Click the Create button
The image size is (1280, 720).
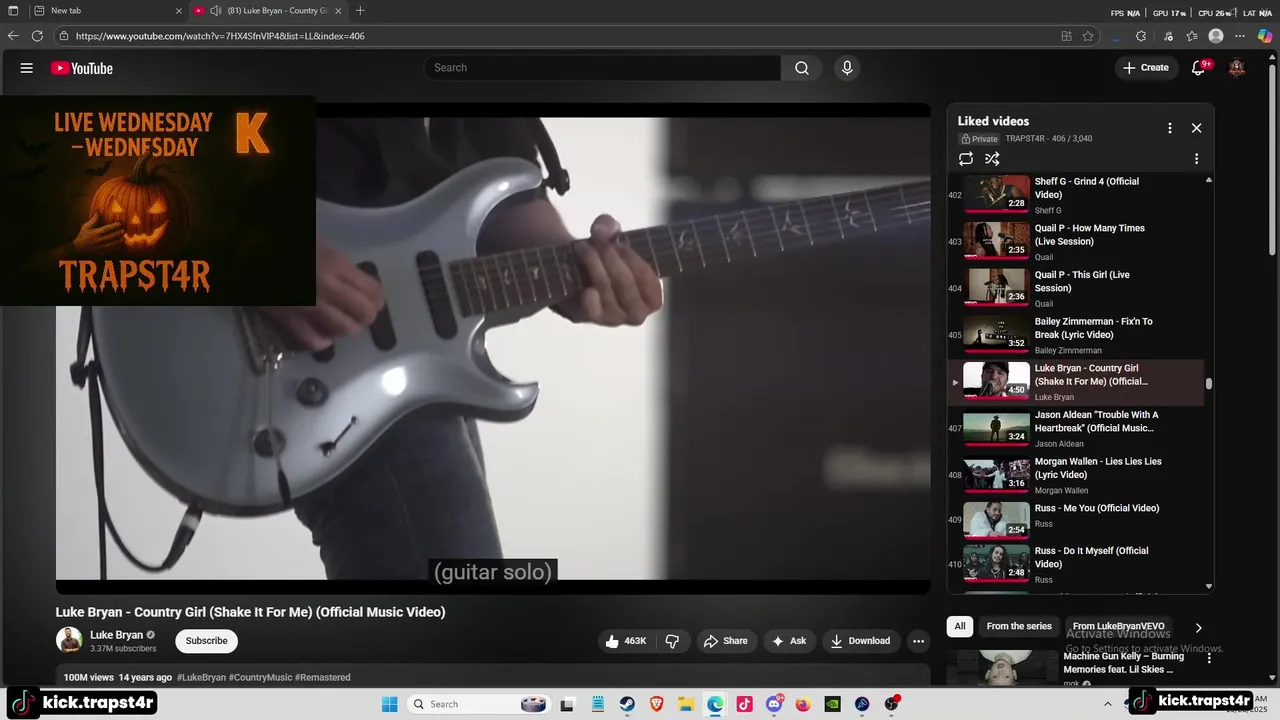pos(1145,68)
